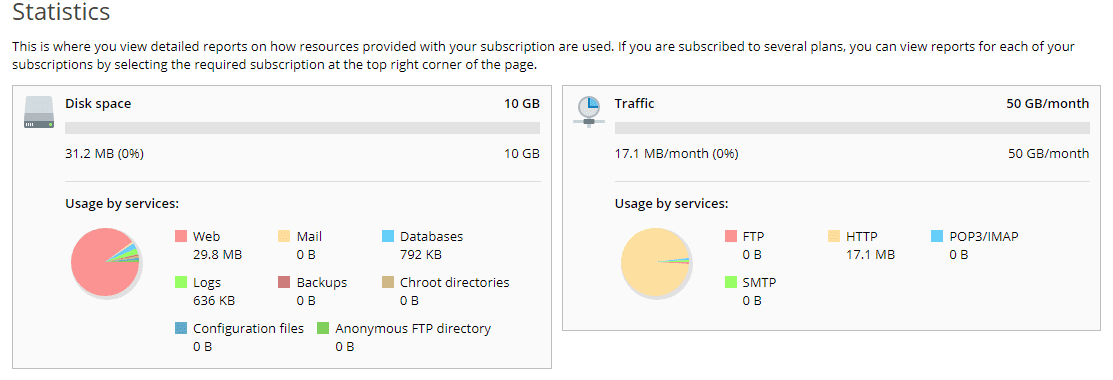Click the Statistics page heading
Image resolution: width=1113 pixels, height=380 pixels.
pyautogui.click(x=61, y=12)
